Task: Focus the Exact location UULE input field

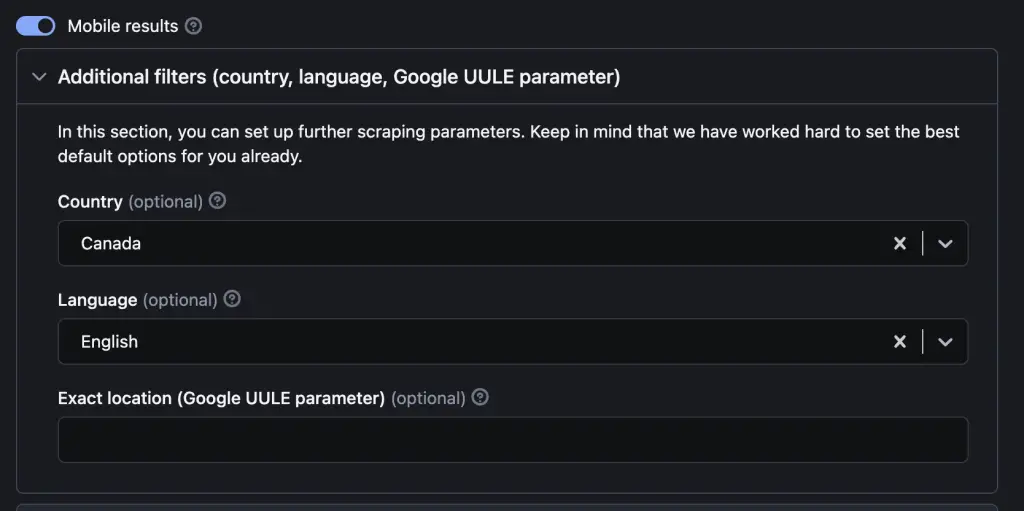Action: [513, 440]
